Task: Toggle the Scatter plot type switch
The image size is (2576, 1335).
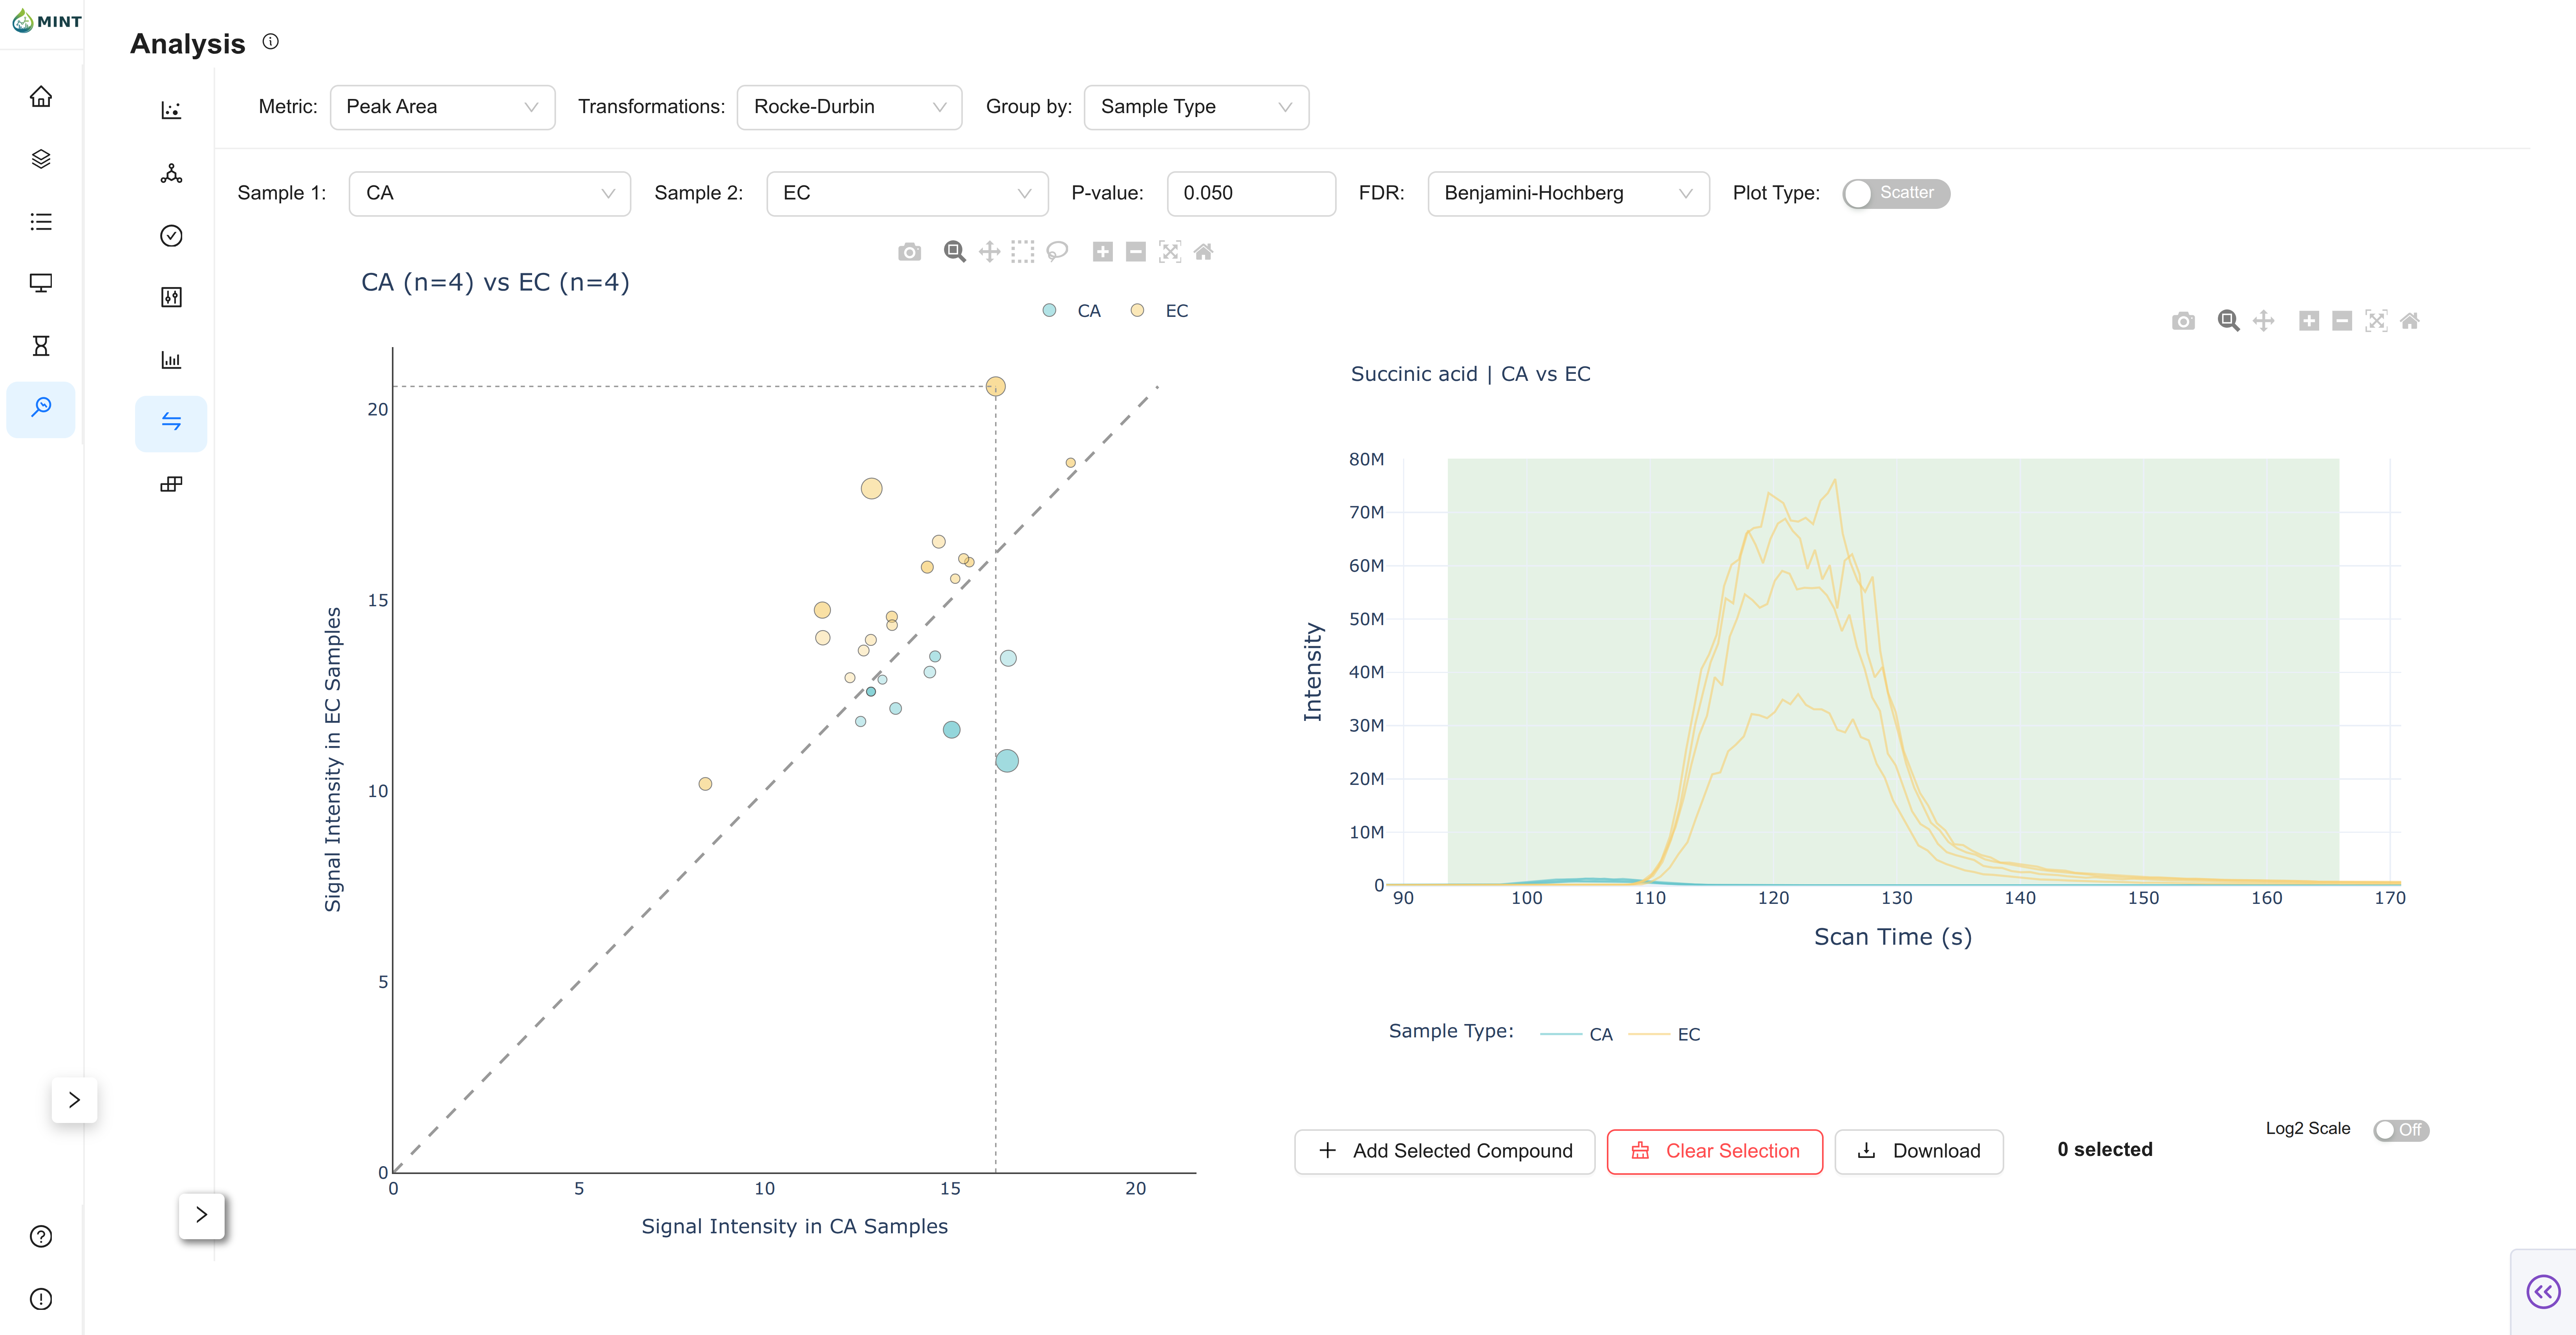Action: pos(1895,193)
